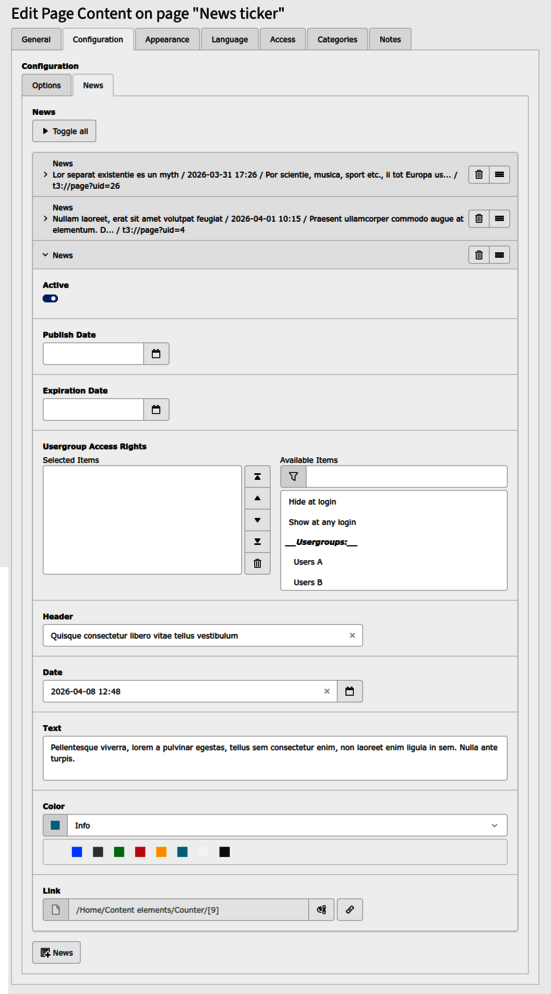Toggle the Active switch off
Screen dimensions: 551x994
50,299
